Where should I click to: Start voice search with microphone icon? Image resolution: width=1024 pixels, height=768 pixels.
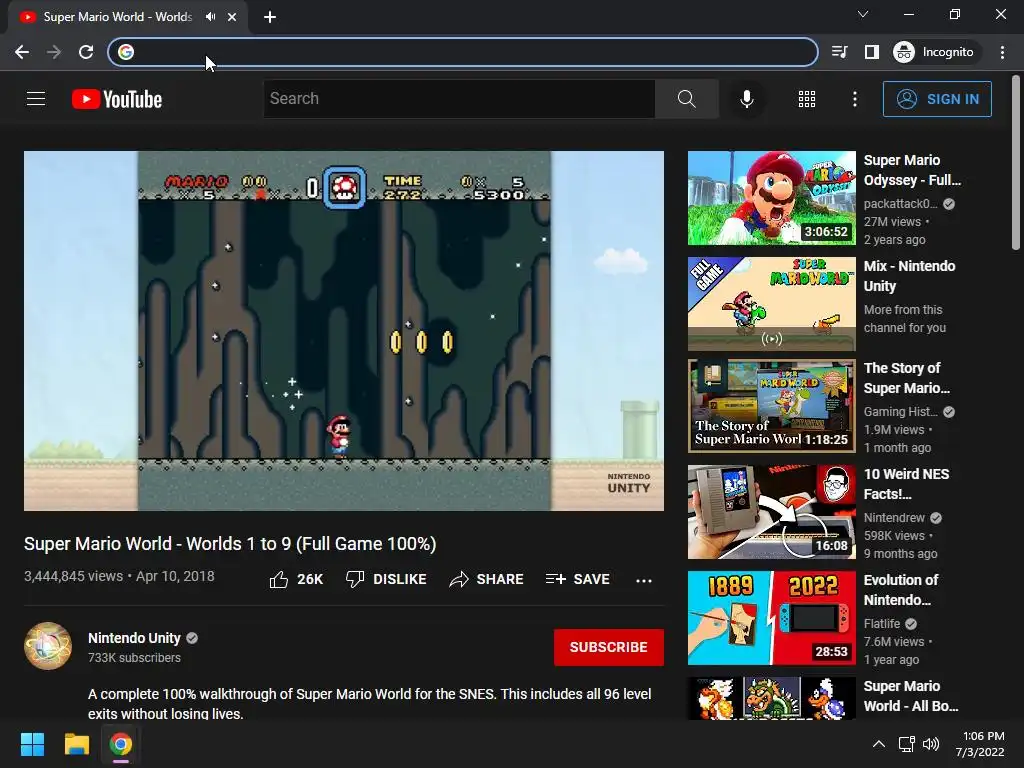pos(746,99)
